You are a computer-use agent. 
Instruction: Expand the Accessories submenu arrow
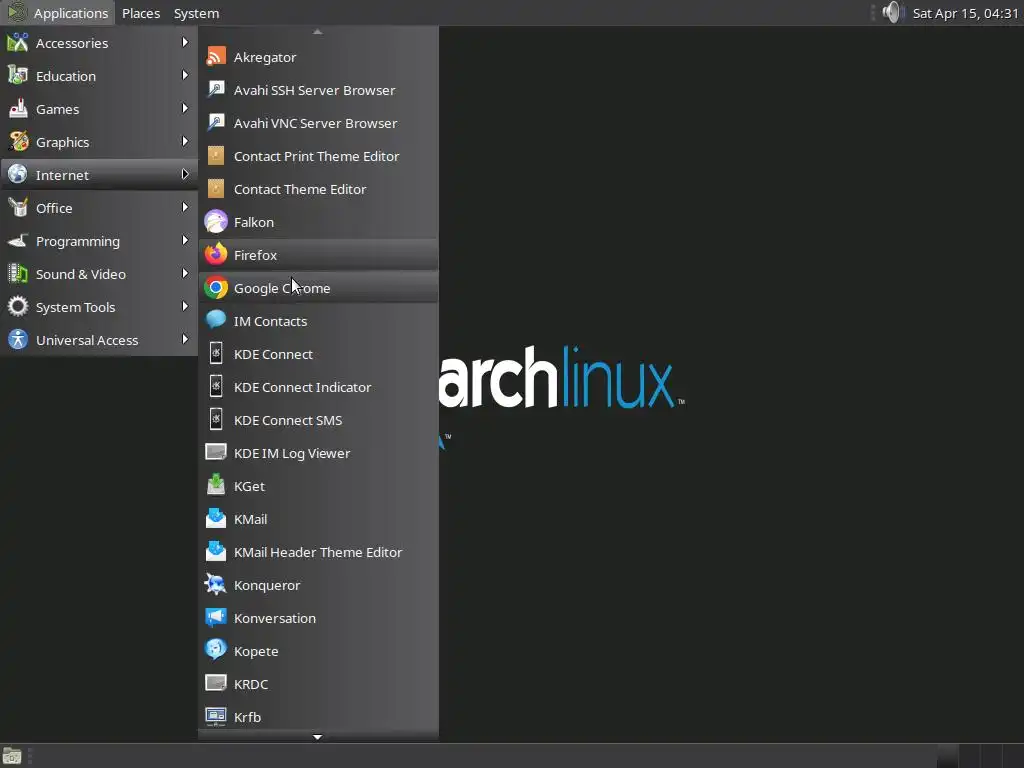point(185,42)
